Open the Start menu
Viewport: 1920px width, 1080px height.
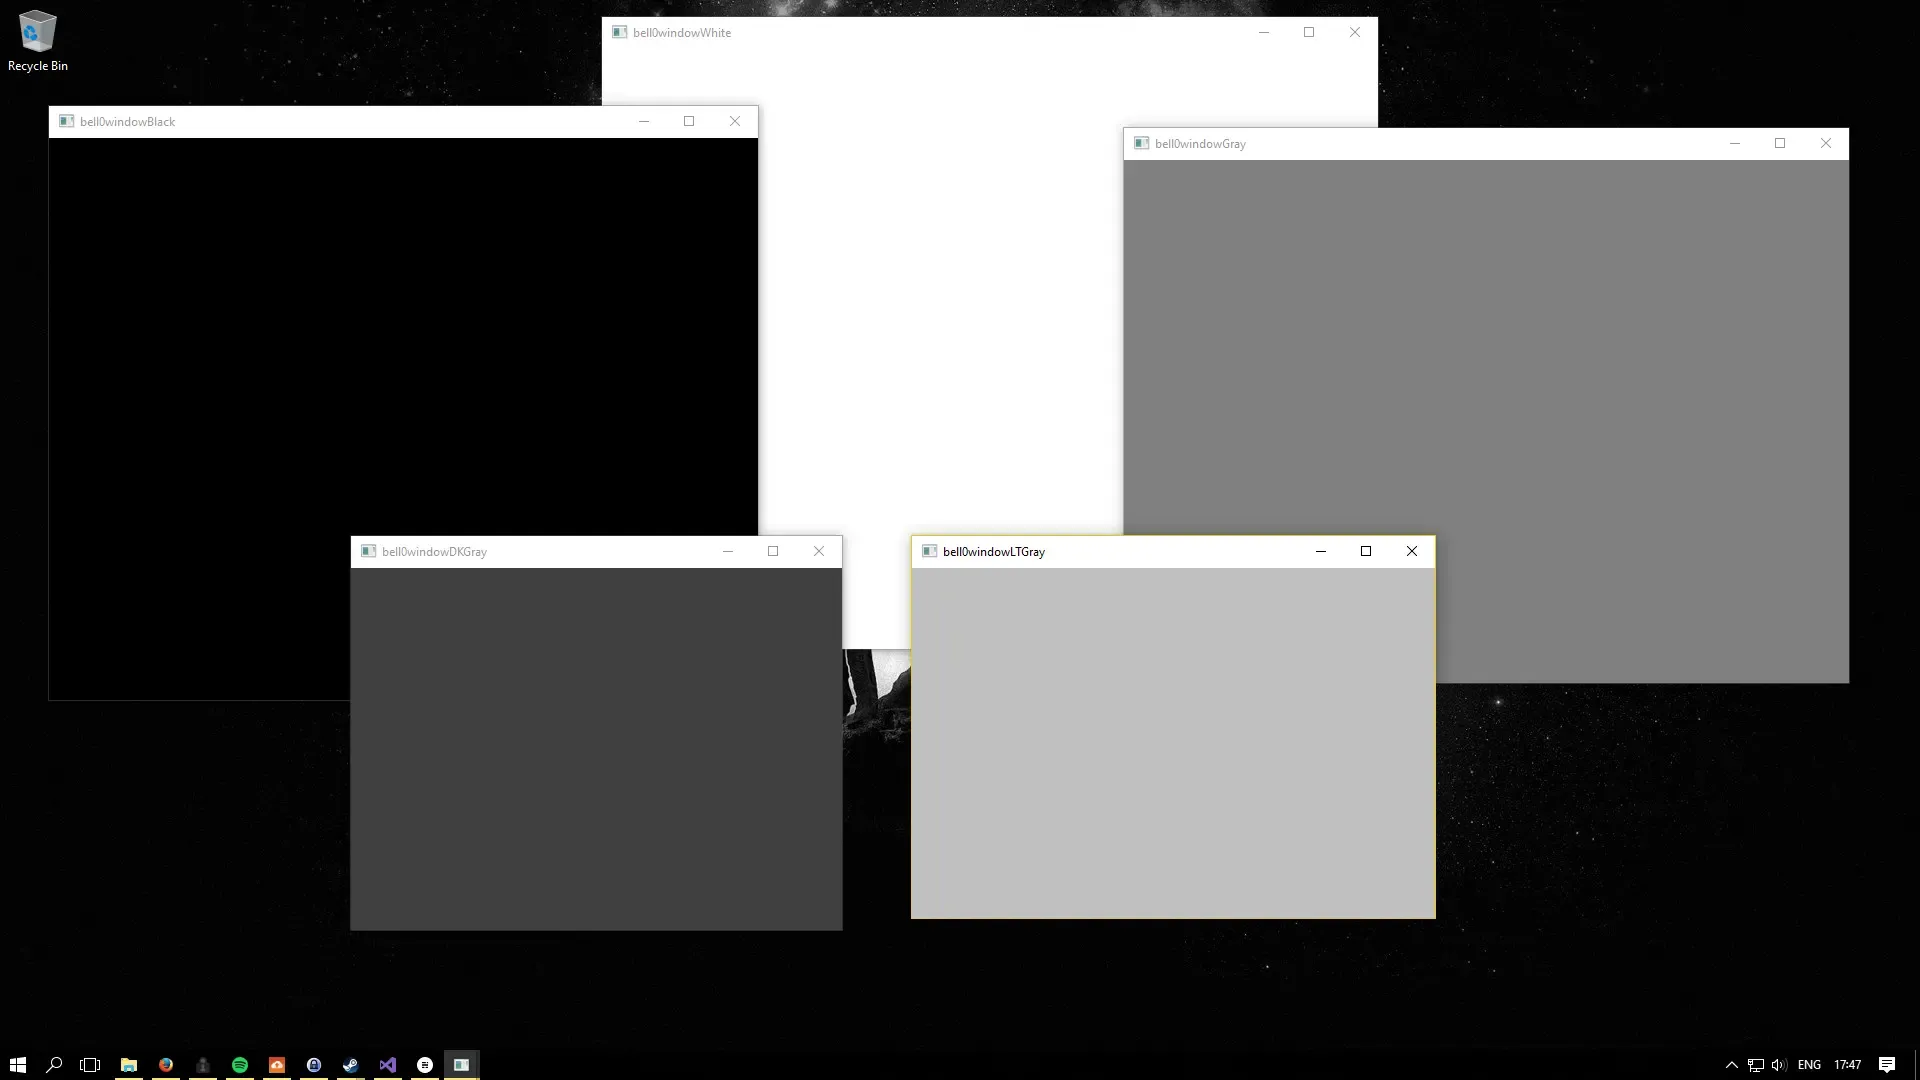[x=18, y=1064]
